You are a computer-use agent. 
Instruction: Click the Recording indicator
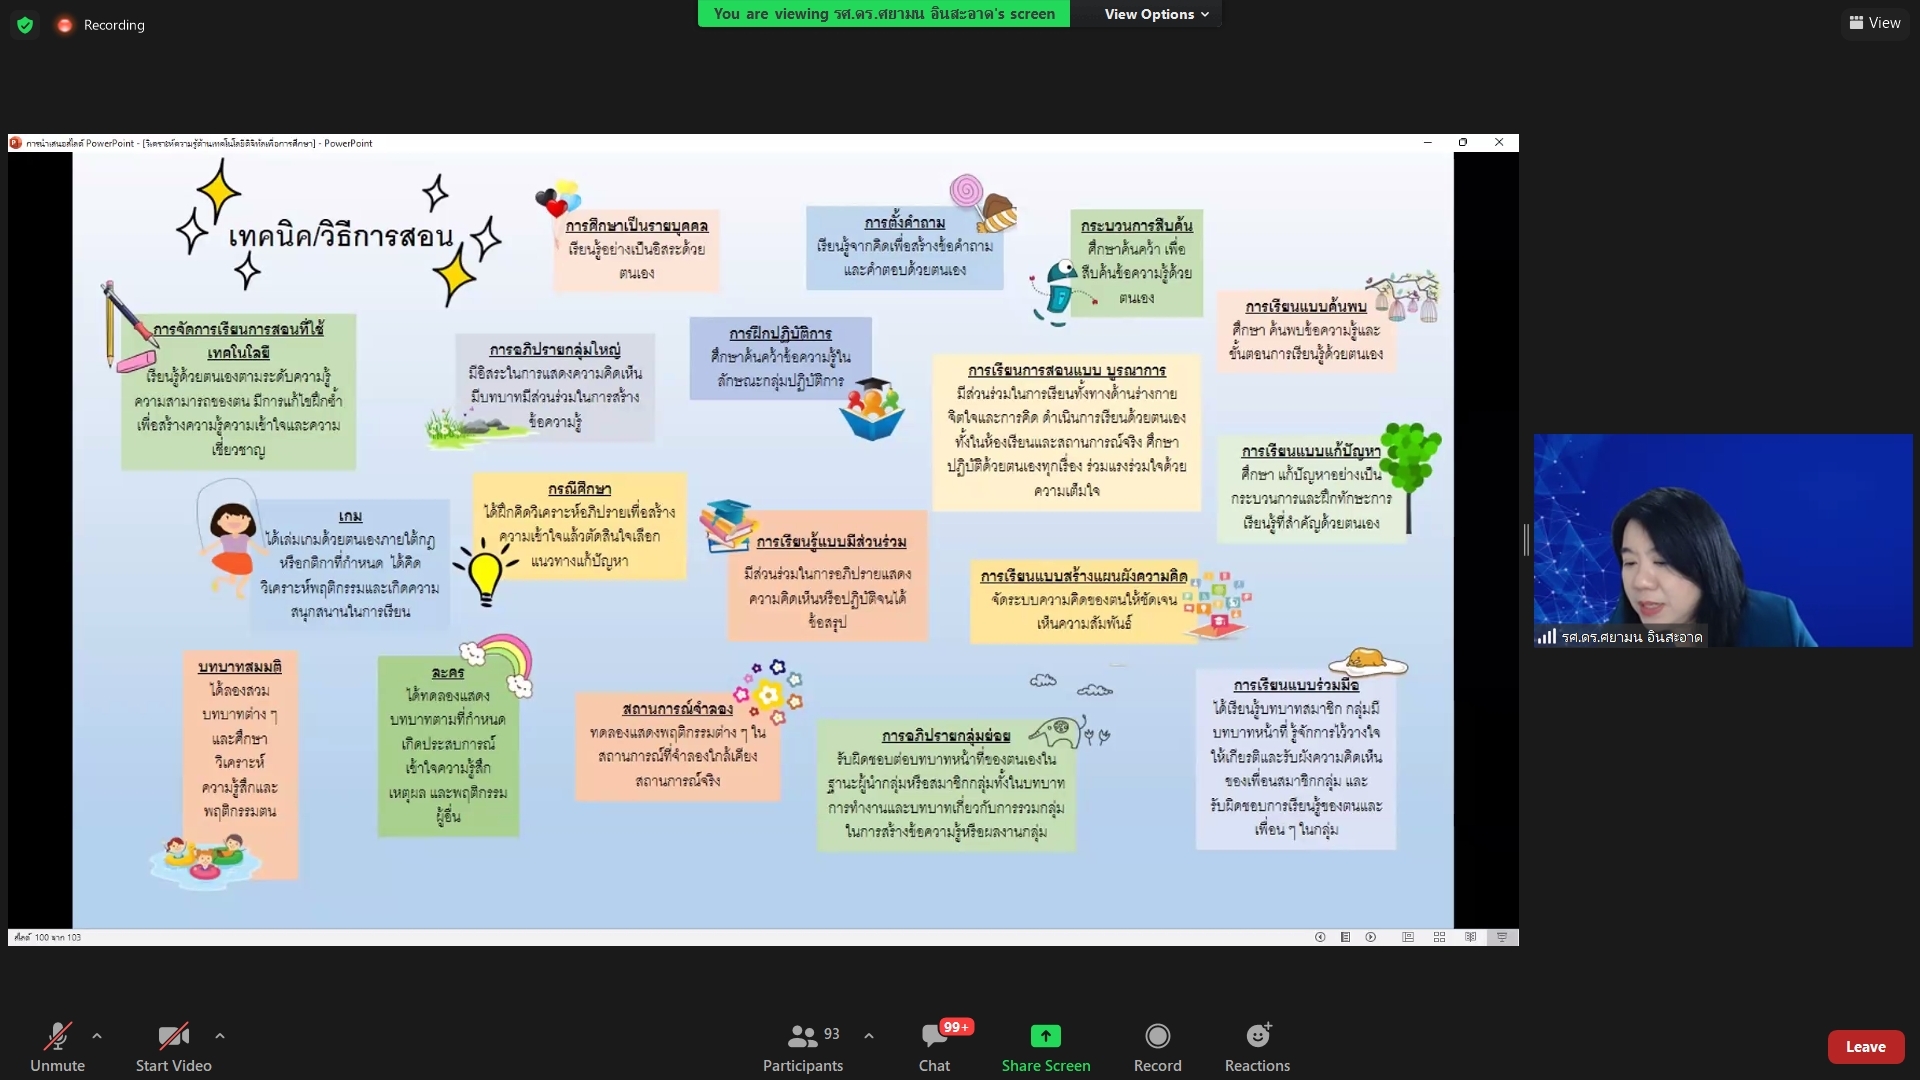pyautogui.click(x=101, y=25)
